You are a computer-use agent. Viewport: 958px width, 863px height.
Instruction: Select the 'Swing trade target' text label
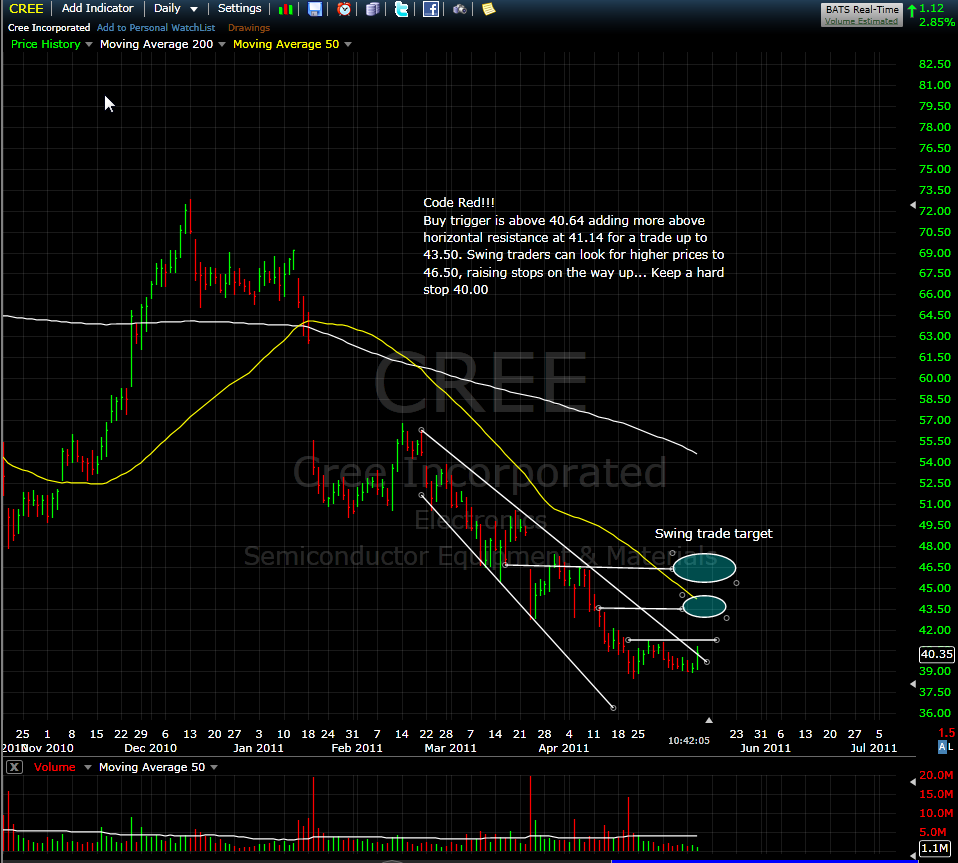(714, 534)
